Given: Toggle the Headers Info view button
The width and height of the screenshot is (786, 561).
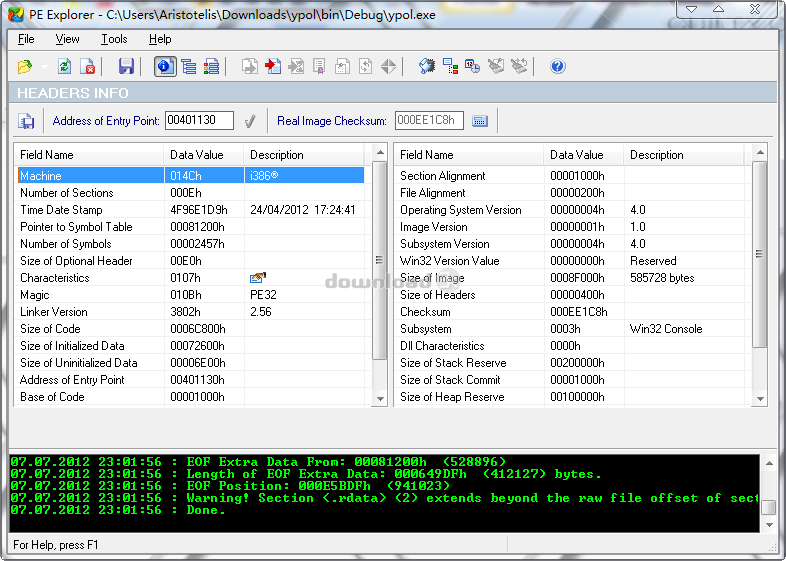Looking at the screenshot, I should pyautogui.click(x=165, y=67).
